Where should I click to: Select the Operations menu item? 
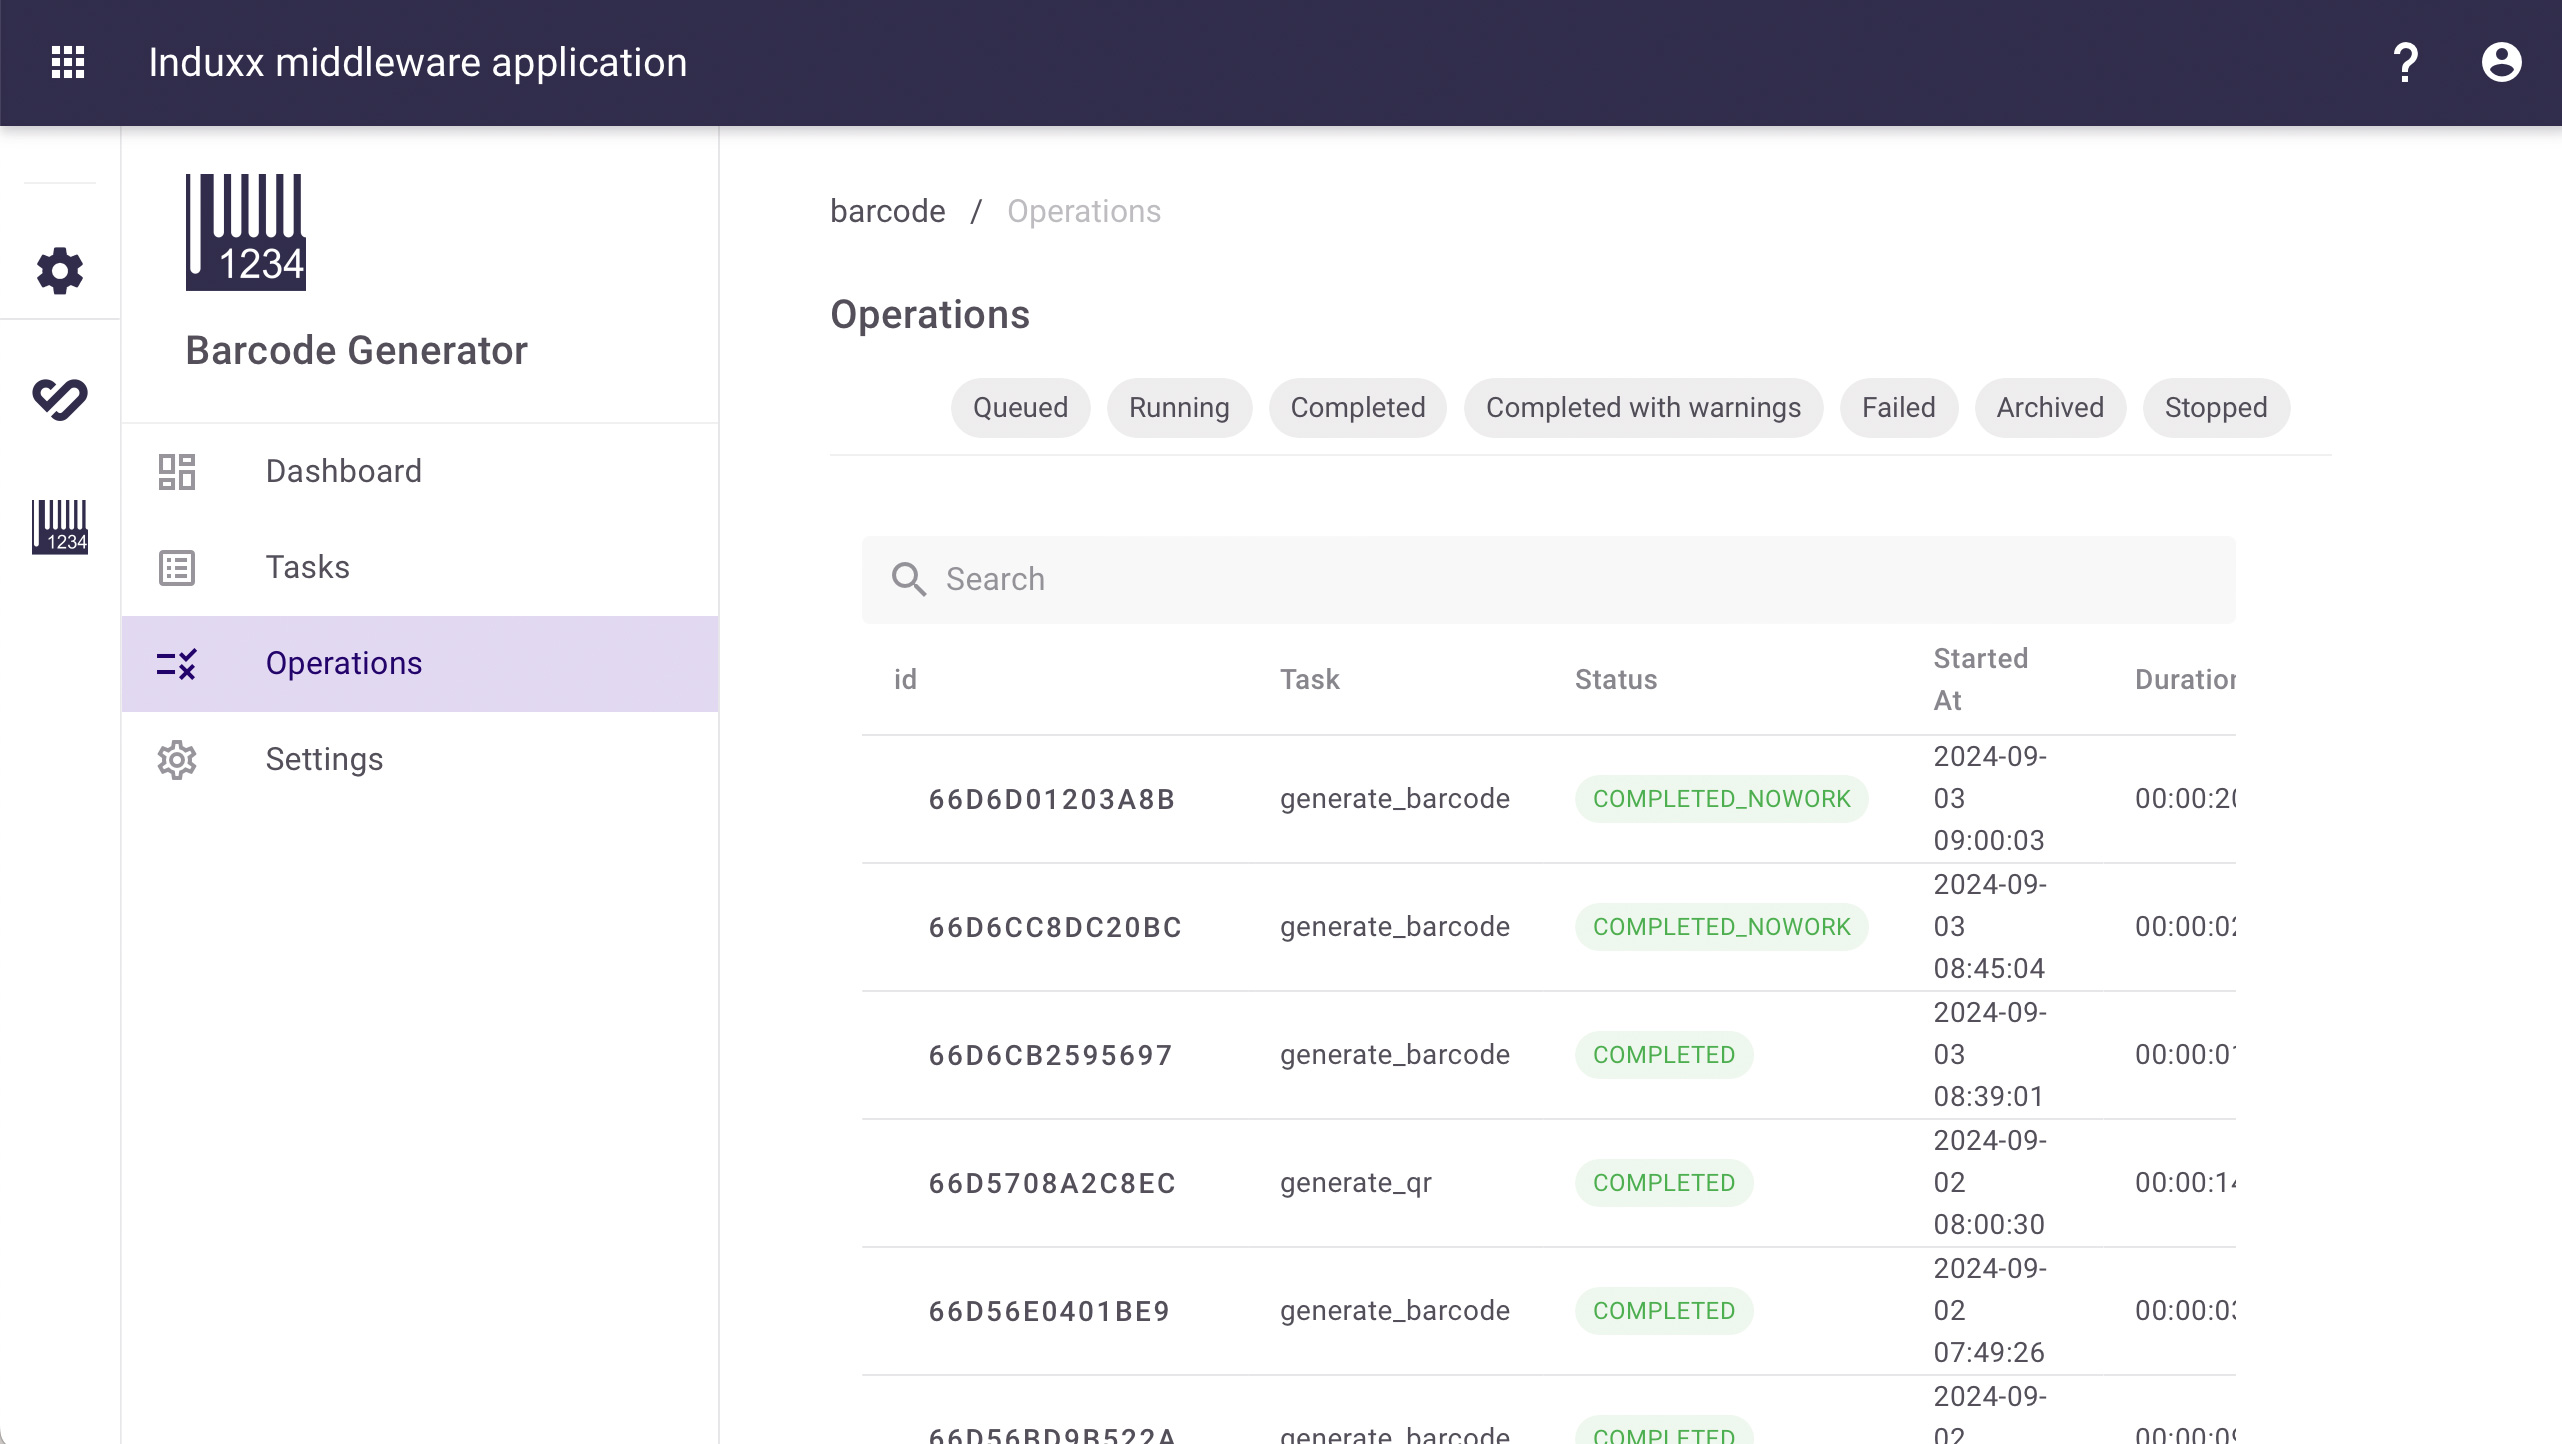420,663
